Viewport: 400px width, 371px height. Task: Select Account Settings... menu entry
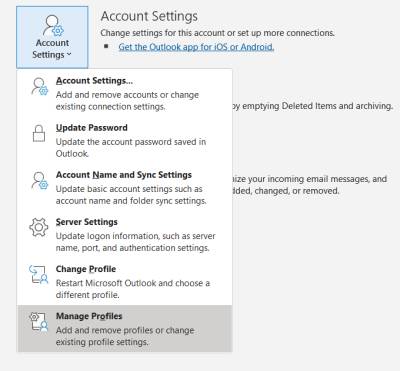pos(124,93)
